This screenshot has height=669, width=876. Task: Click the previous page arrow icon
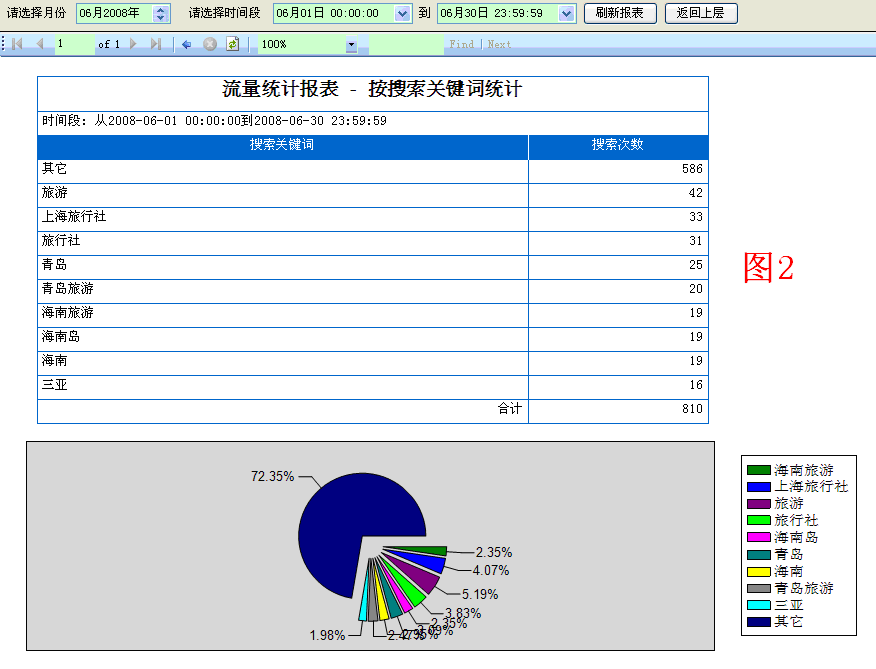click(40, 44)
